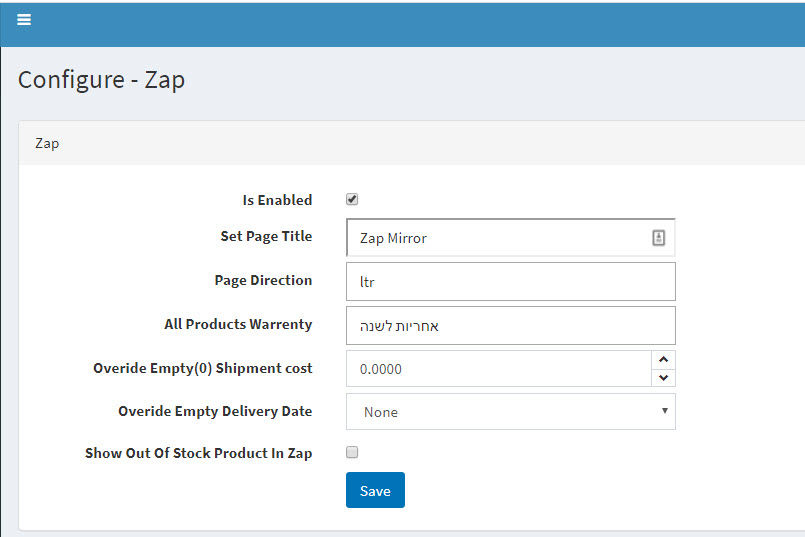This screenshot has height=537, width=805.
Task: Uncheck the Is Enabled checkbox
Action: 352,199
